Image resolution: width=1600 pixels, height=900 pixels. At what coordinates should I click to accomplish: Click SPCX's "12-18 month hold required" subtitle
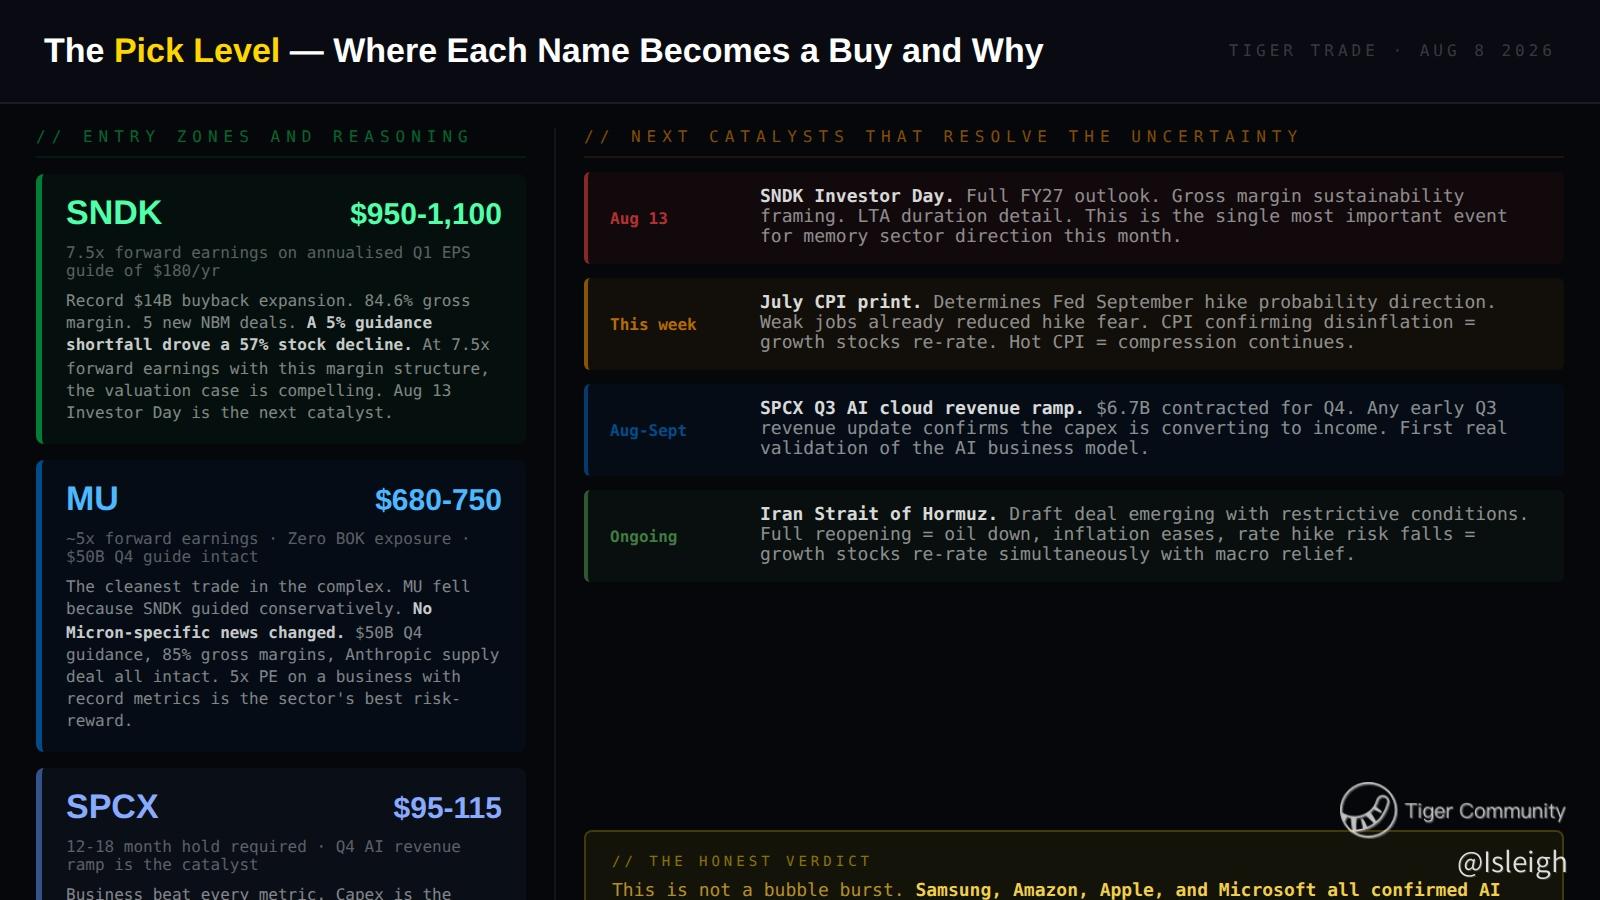click(264, 855)
